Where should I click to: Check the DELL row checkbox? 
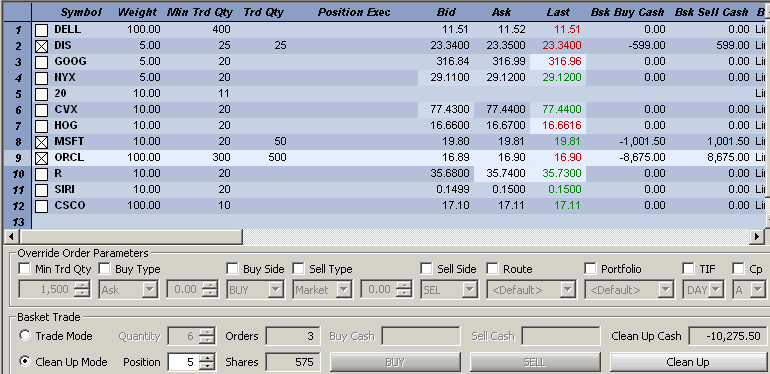pos(42,30)
